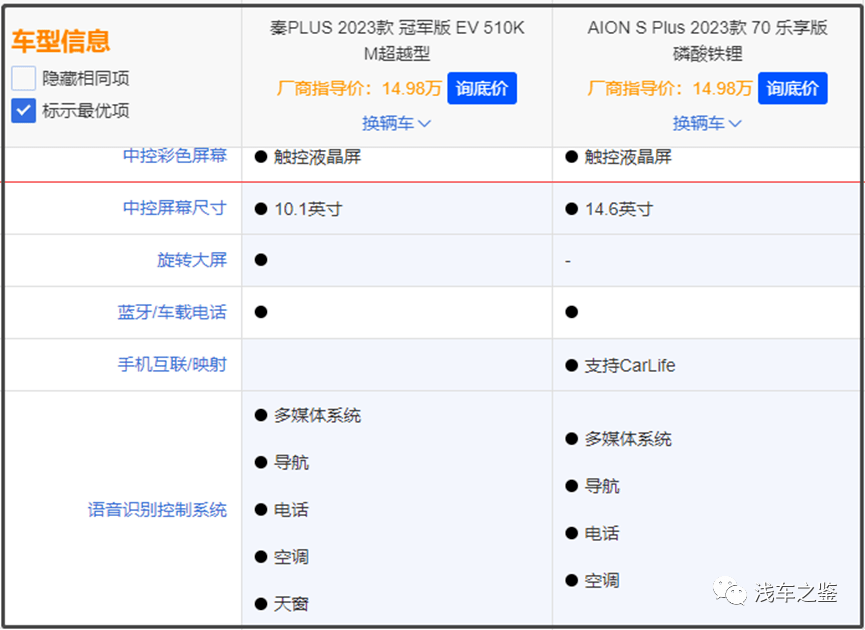Select the 10.1英寸 screen size value

308,209
